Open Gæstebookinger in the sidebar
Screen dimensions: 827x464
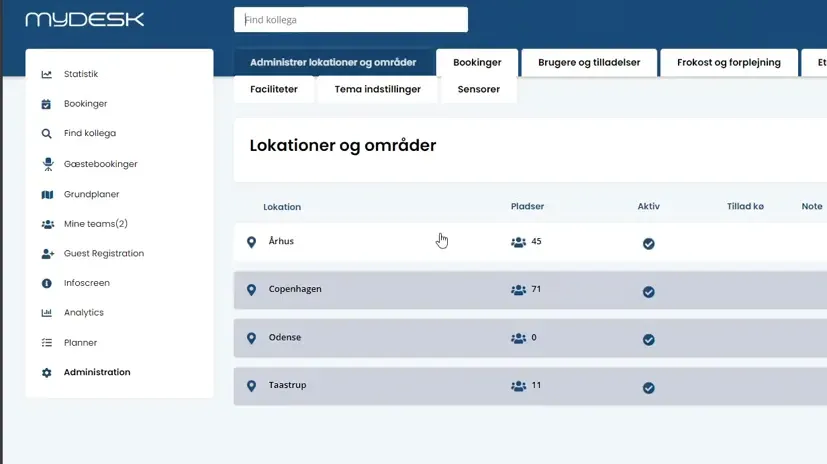101,164
